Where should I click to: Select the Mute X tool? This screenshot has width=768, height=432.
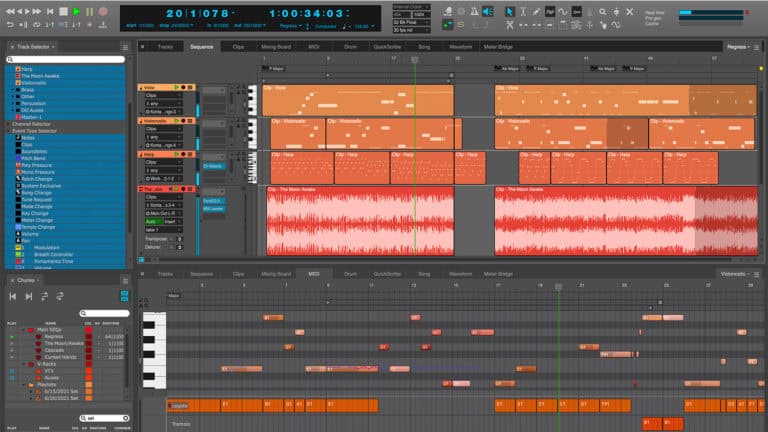point(629,11)
